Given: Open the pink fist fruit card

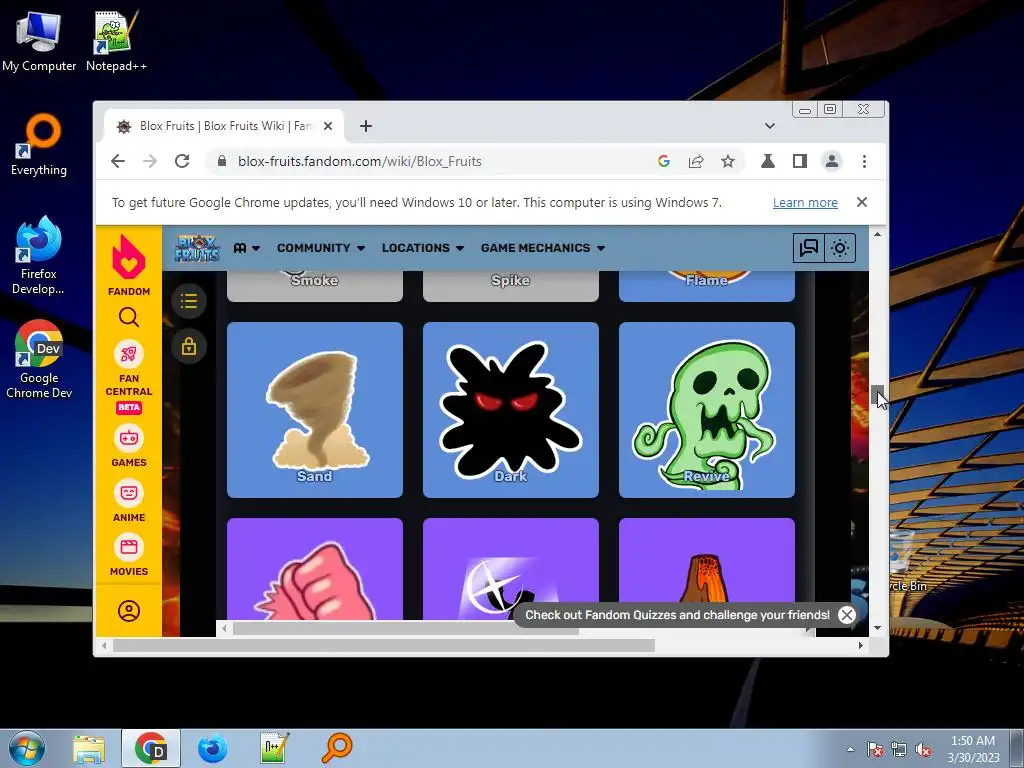Looking at the screenshot, I should 315,569.
